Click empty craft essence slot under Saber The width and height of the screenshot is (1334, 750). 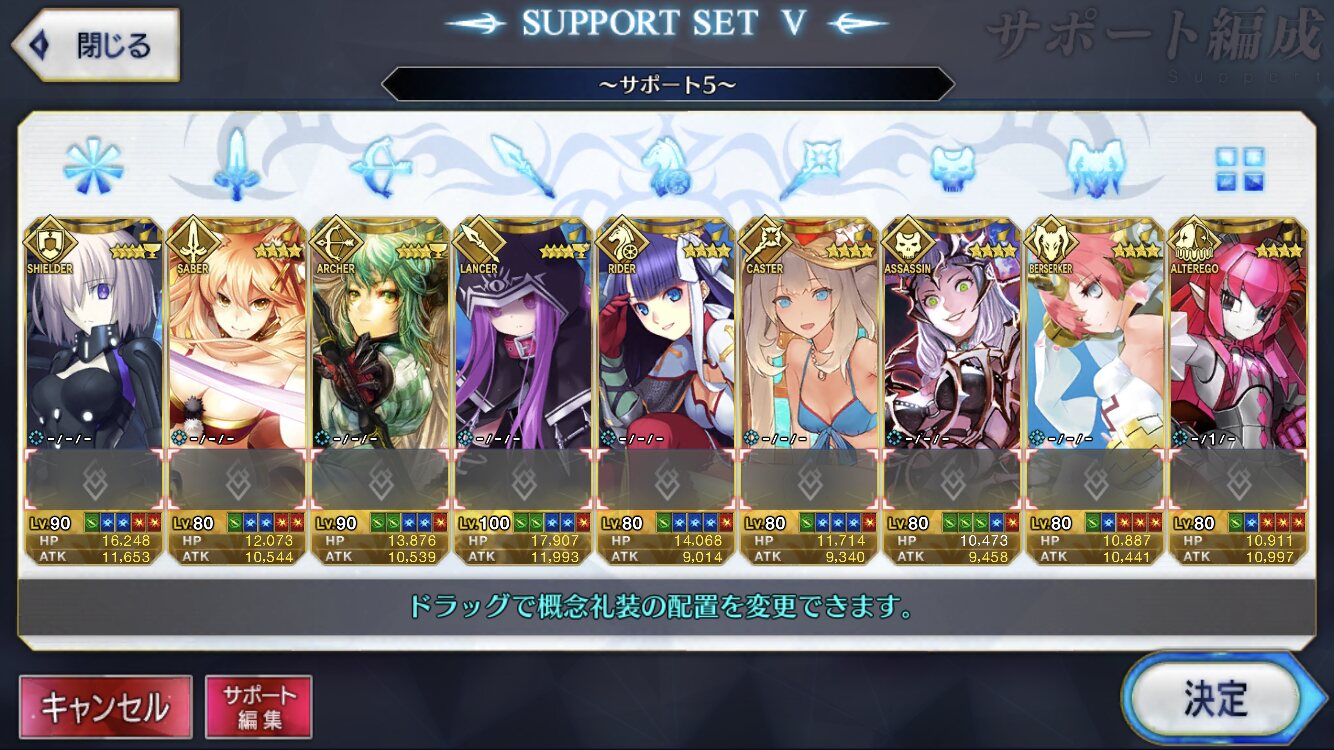click(238, 480)
